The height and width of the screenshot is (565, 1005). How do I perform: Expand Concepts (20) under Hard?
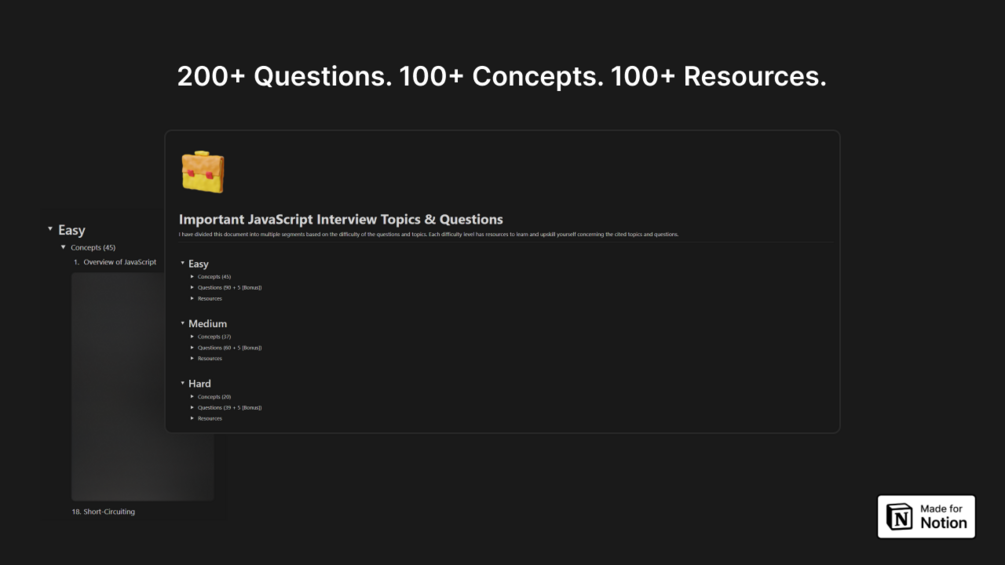pos(192,397)
